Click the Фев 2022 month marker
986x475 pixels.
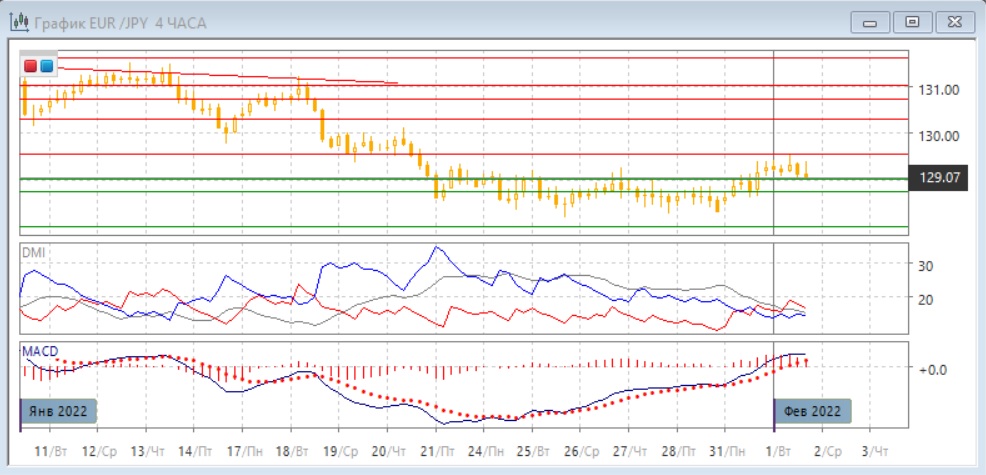tap(814, 412)
